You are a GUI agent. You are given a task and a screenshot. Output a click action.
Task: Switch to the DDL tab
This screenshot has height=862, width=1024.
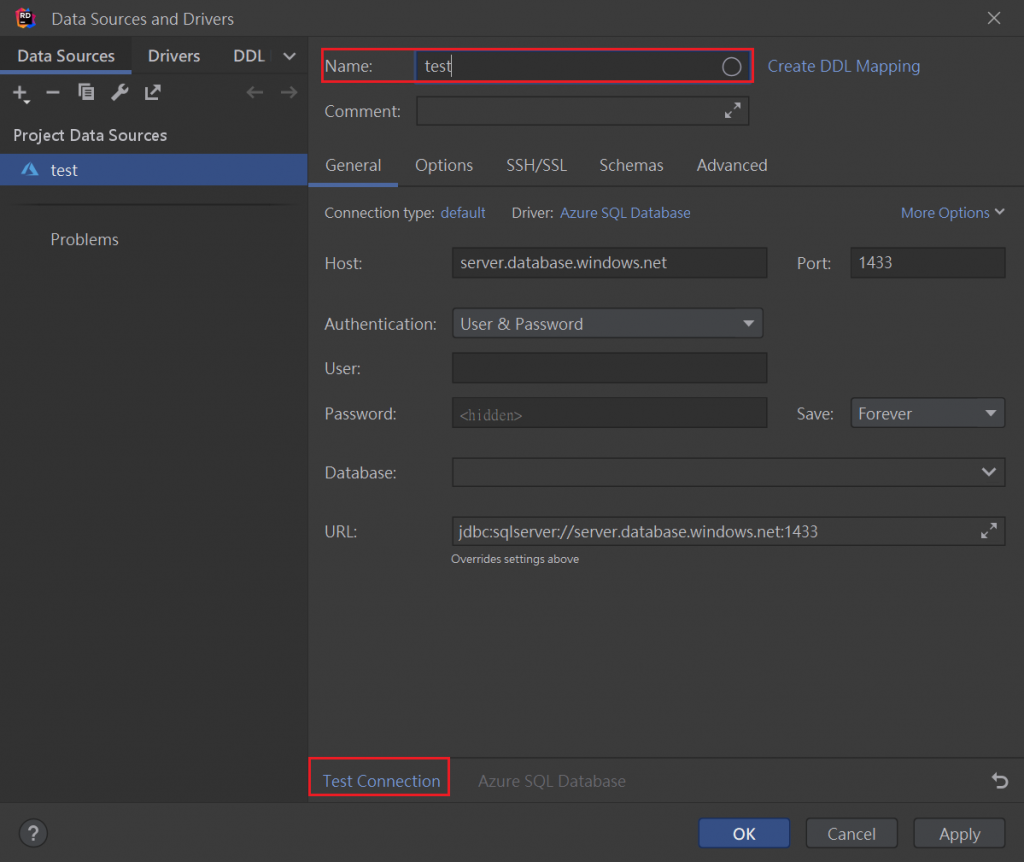pyautogui.click(x=249, y=56)
